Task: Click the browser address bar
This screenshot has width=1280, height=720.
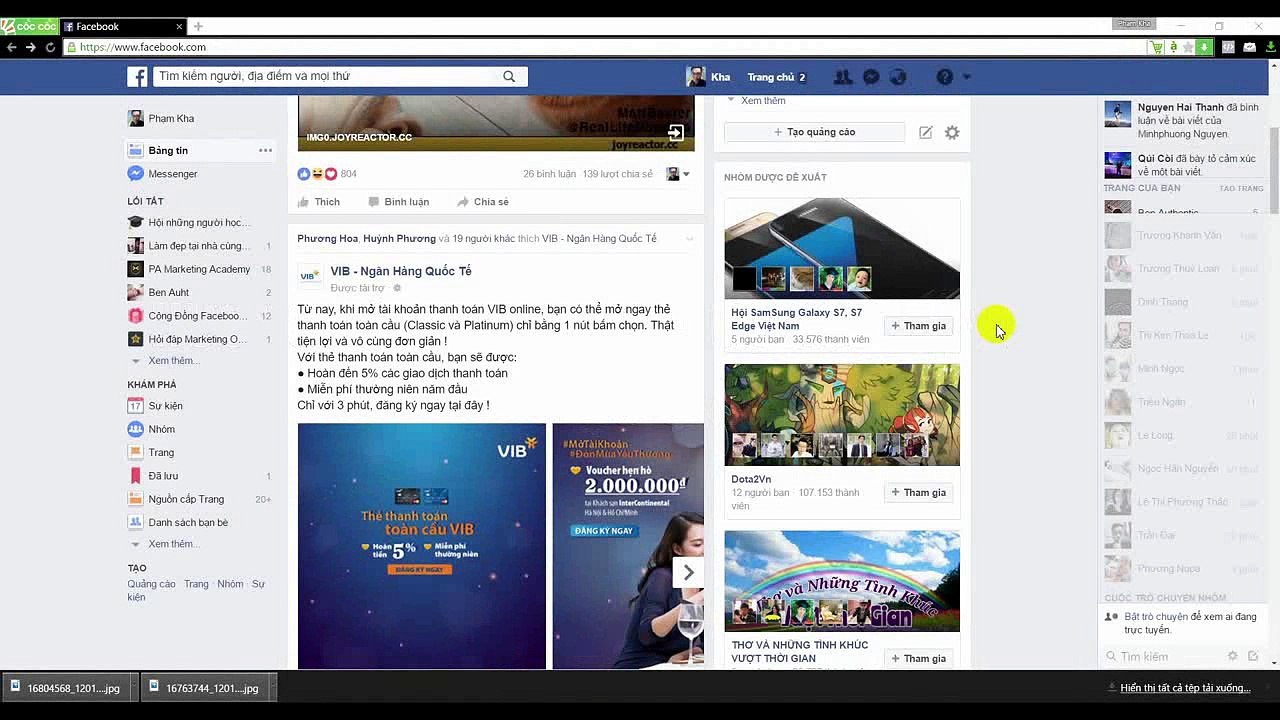Action: (605, 47)
